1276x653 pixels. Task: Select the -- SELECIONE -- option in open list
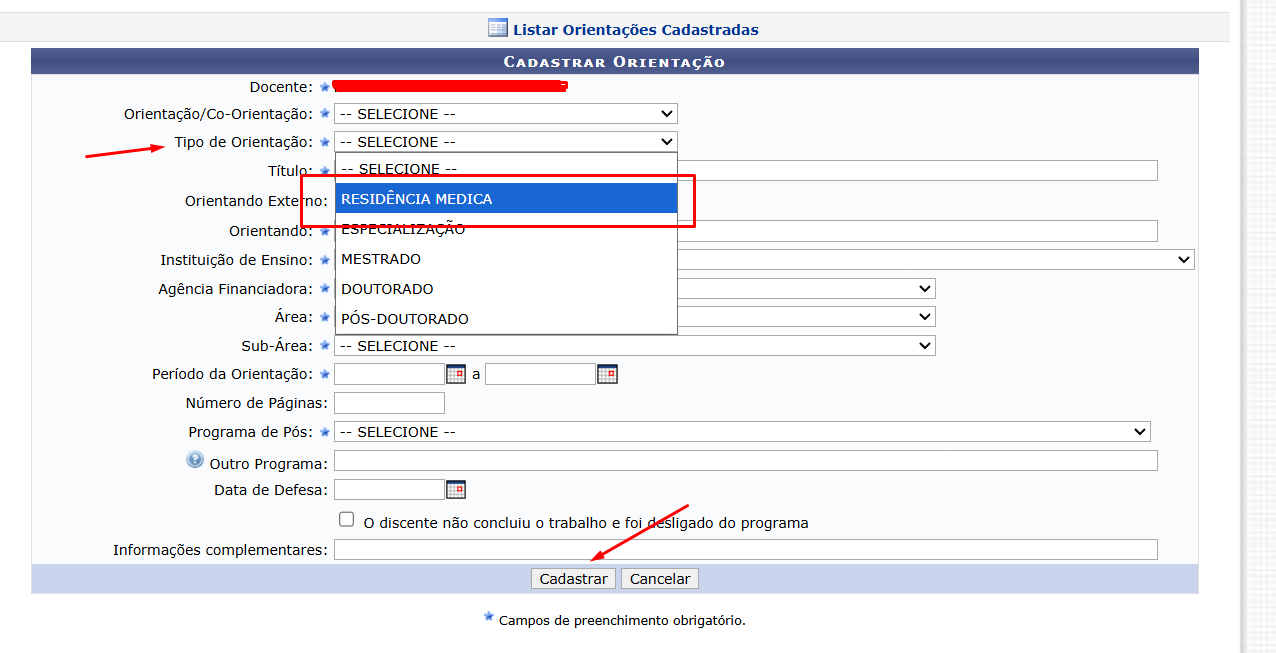(x=506, y=169)
